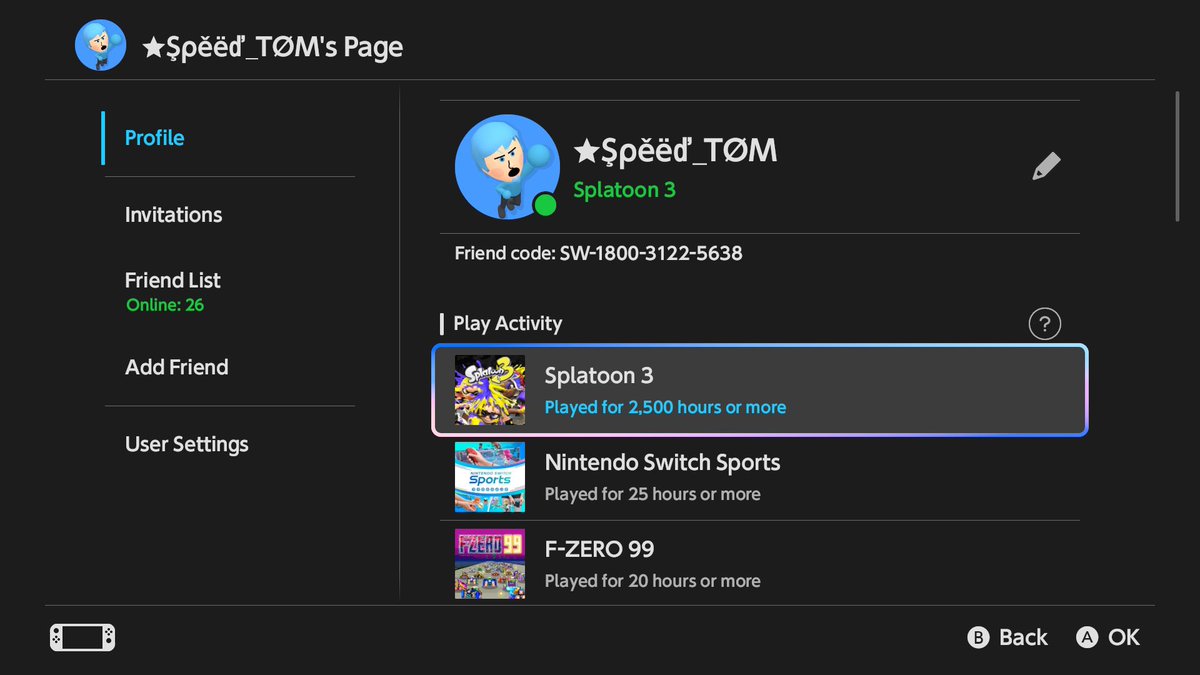Click the B button icon
Screen dimensions: 1200x675
click(x=979, y=637)
